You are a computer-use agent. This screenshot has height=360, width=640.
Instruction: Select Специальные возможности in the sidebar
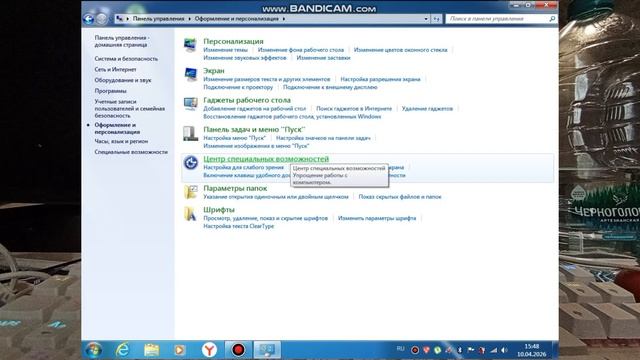click(131, 152)
